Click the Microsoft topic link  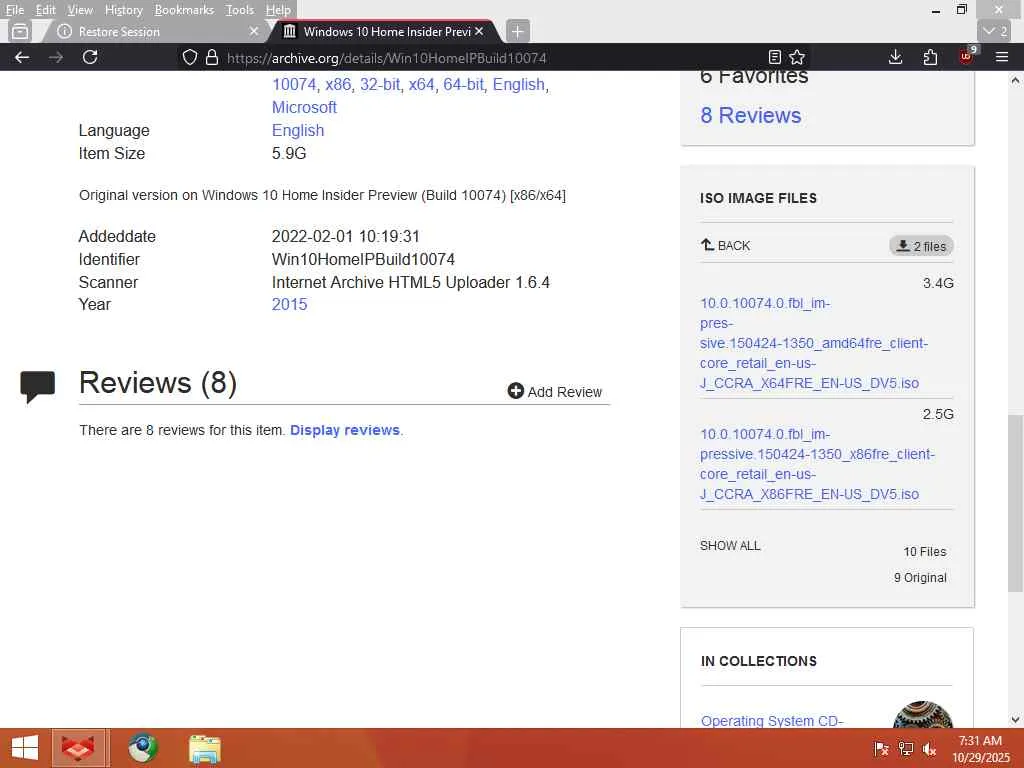pos(304,107)
